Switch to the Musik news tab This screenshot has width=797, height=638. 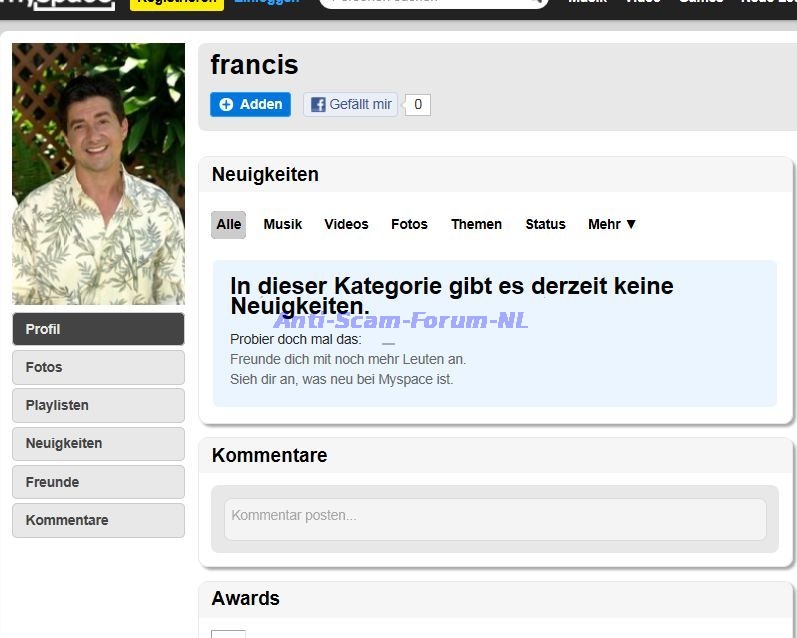(283, 224)
